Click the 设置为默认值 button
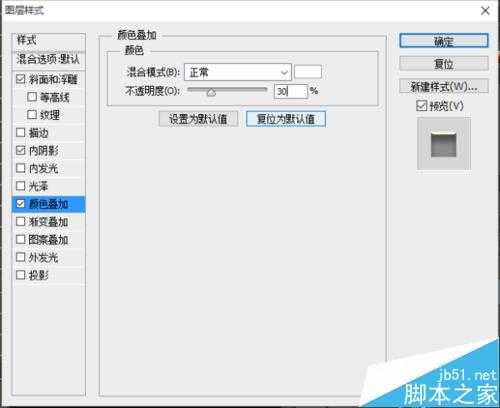 pyautogui.click(x=198, y=119)
